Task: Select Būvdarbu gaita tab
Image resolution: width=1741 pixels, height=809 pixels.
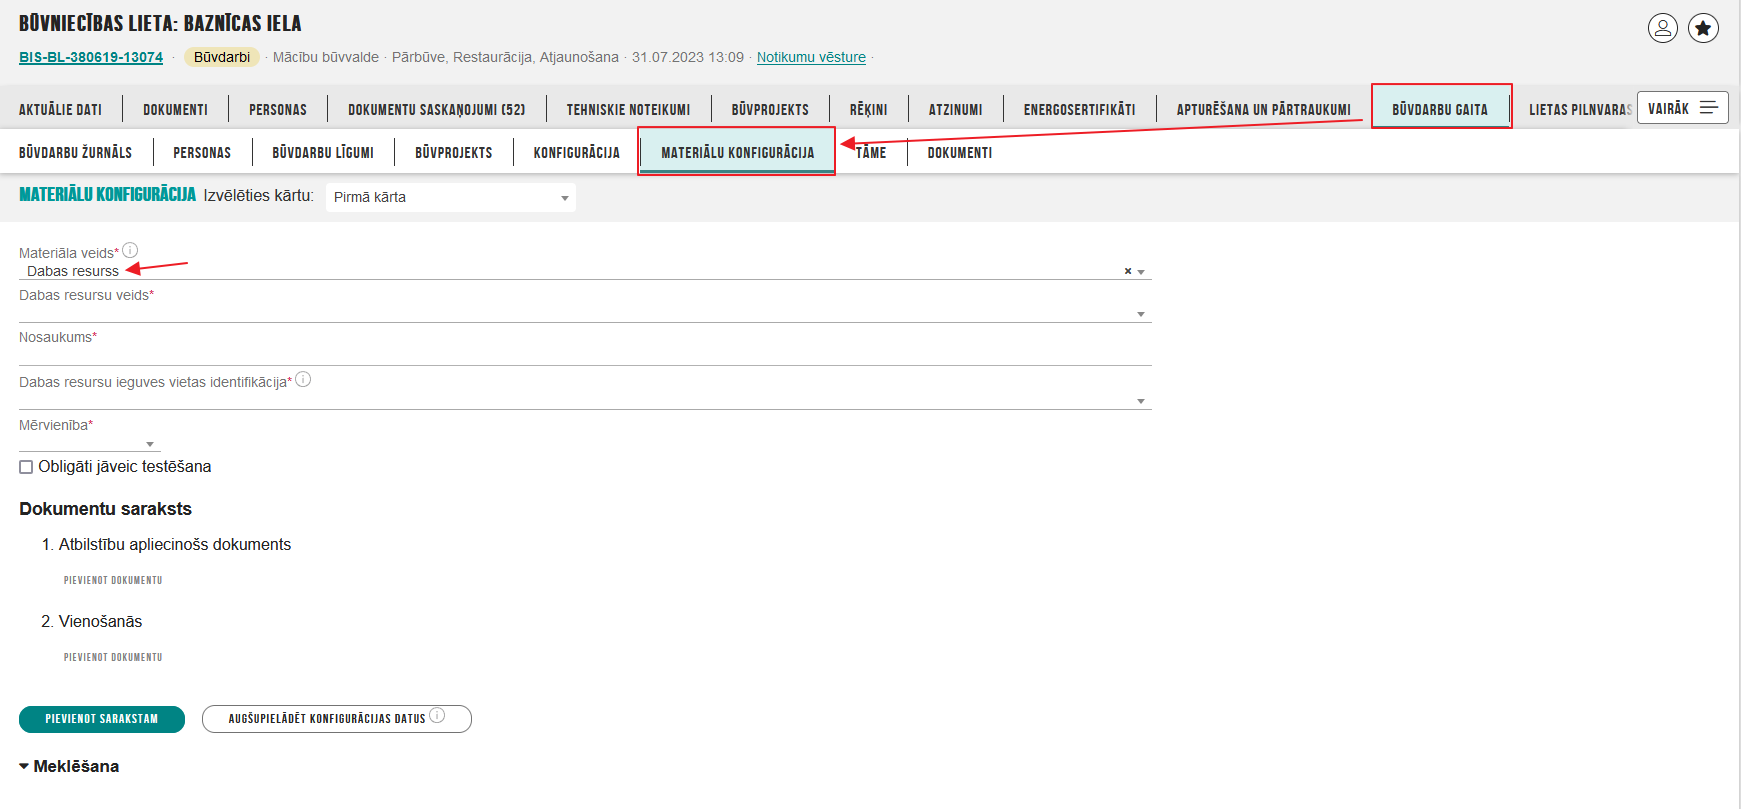Action: pyautogui.click(x=1440, y=108)
